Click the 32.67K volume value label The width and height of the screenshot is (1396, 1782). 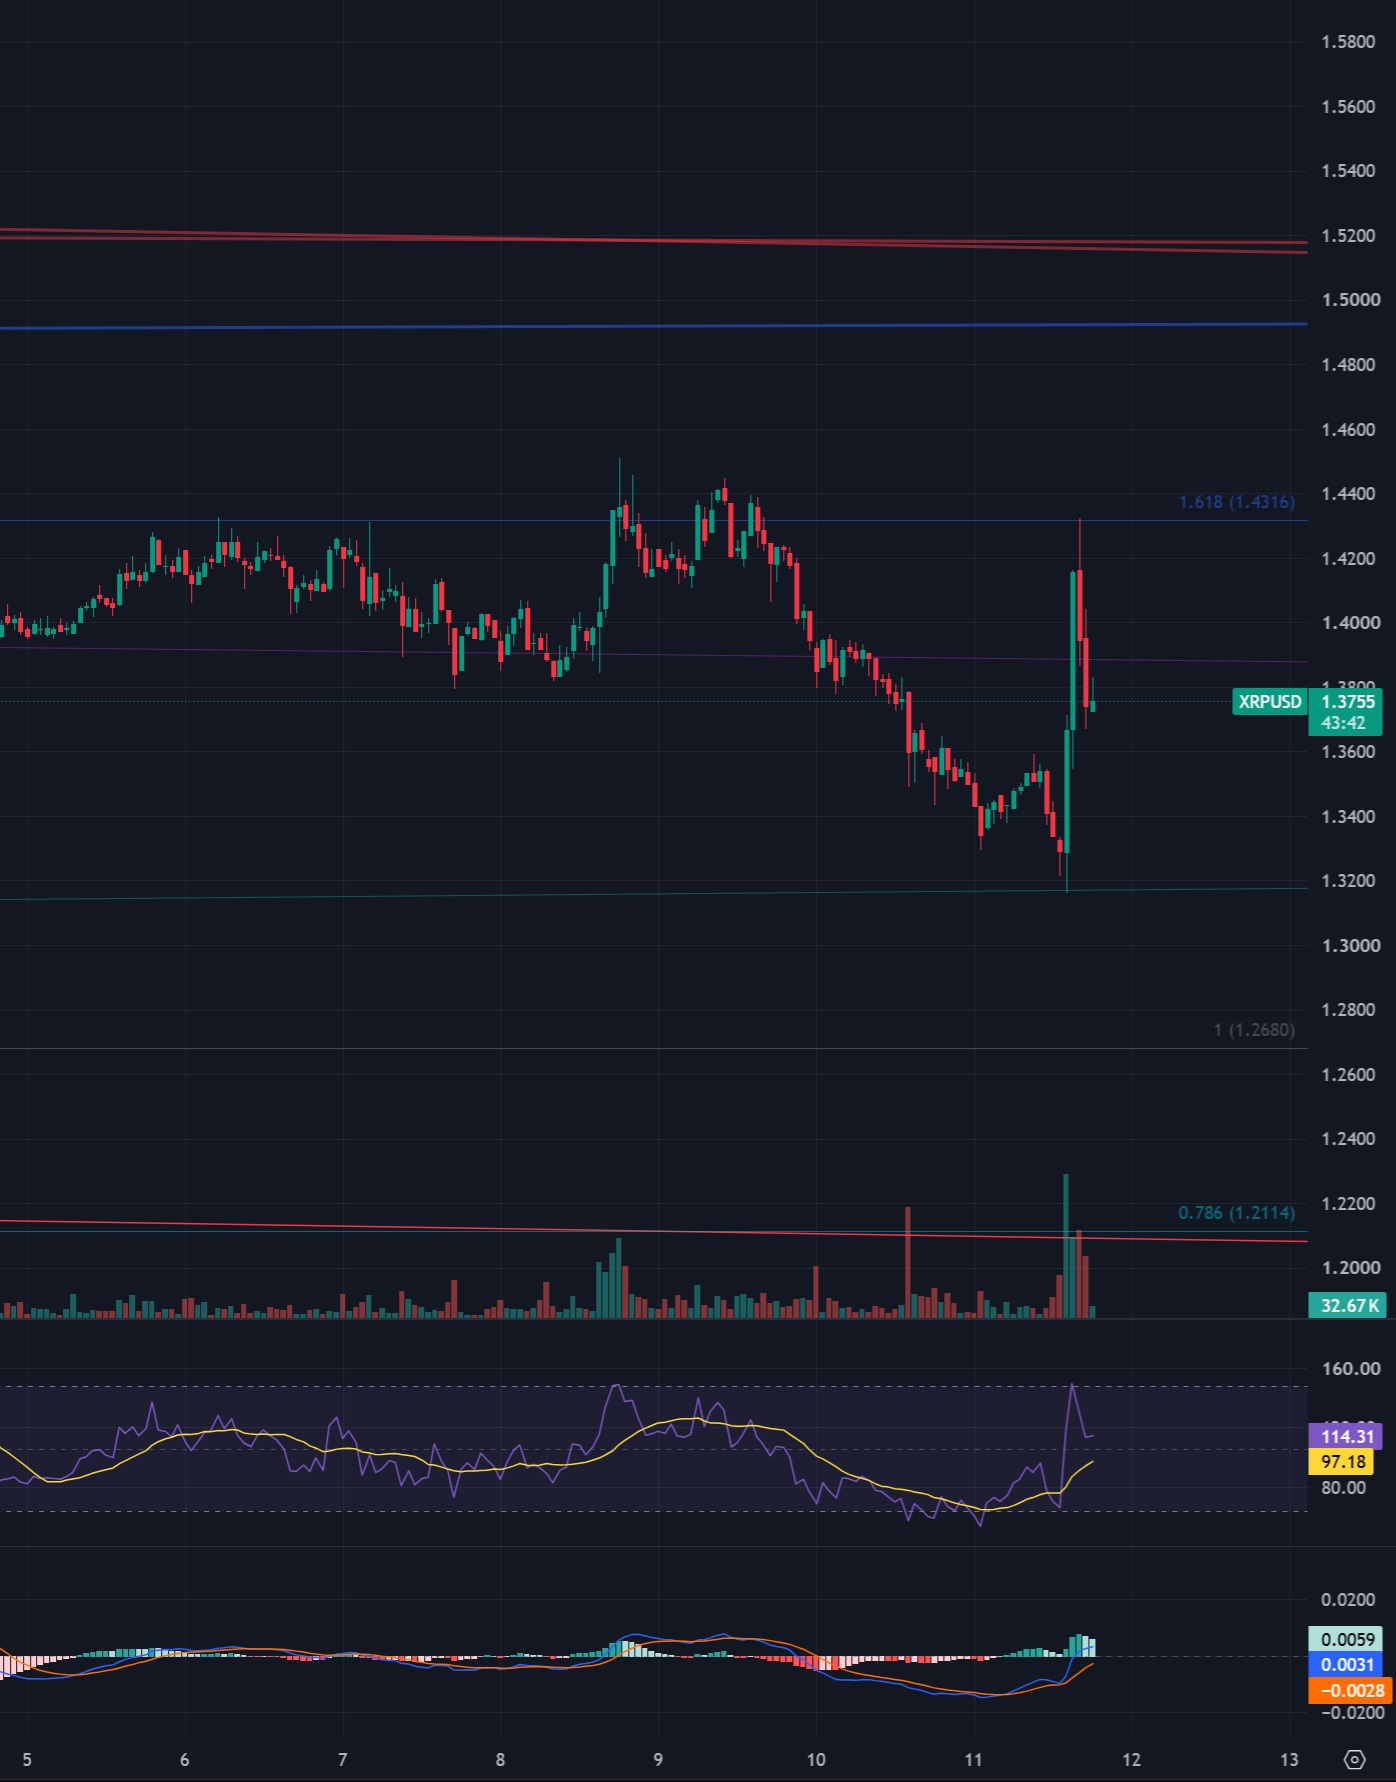click(1347, 1305)
